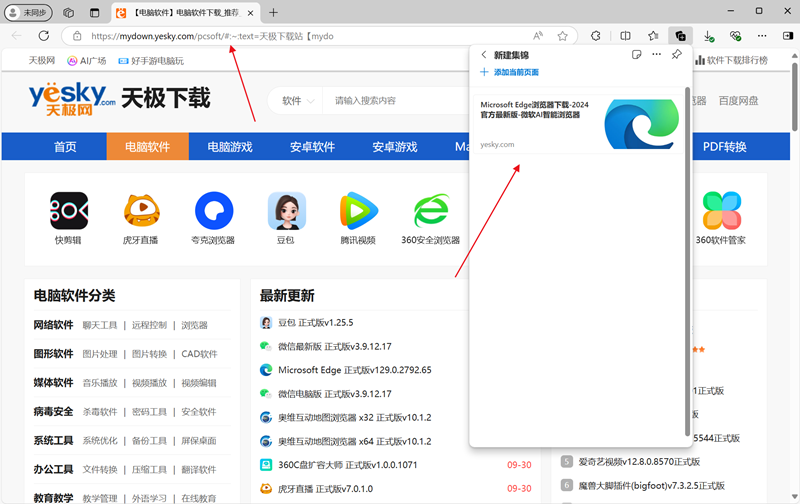
Task: Toggle the Collections toolbar icon
Action: pyautogui.click(x=680, y=36)
